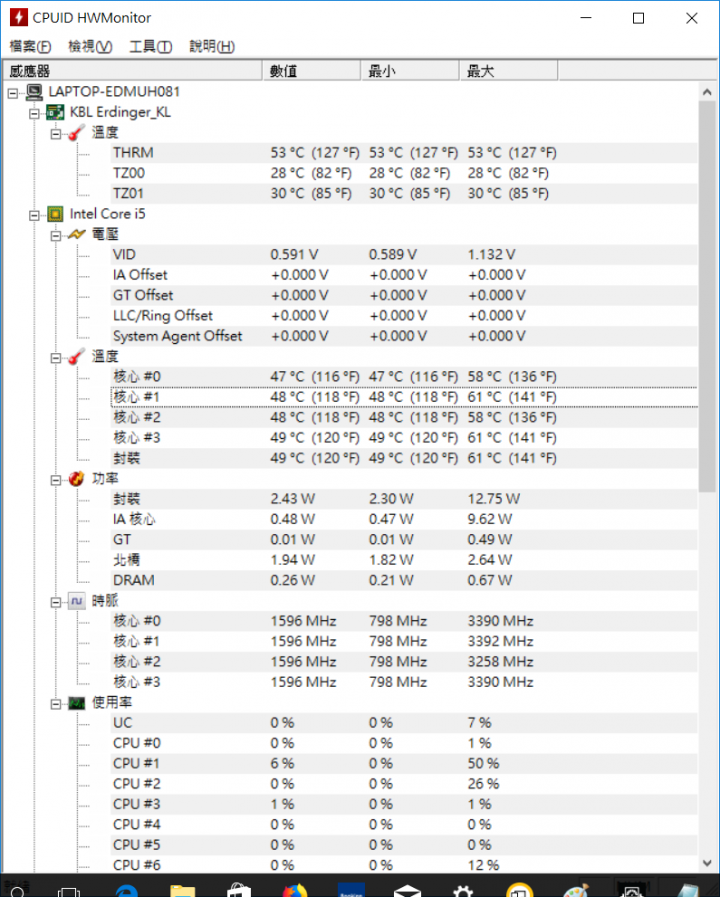Select the System Agent Offset row
The image size is (720, 897).
click(404, 336)
